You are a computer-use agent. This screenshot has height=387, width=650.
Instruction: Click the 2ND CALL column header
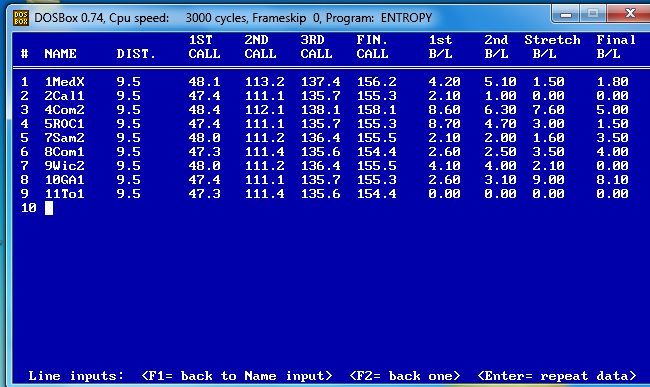coord(260,47)
